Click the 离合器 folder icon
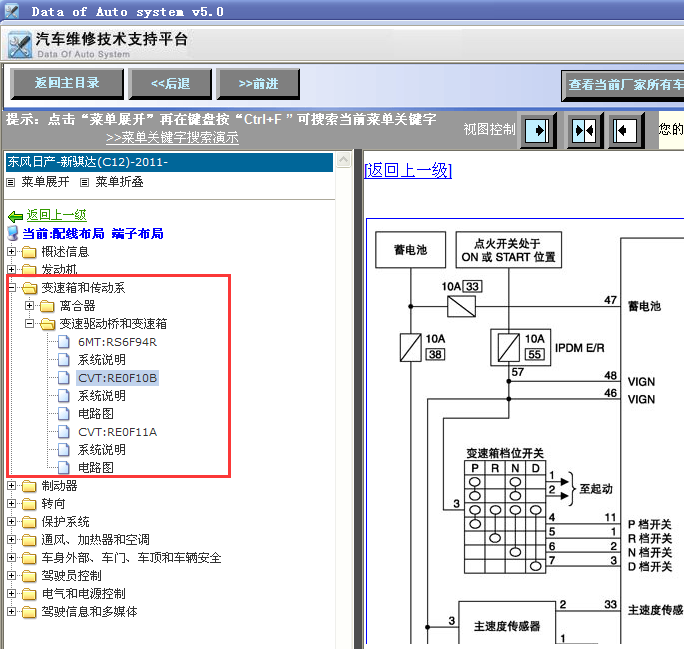The height and width of the screenshot is (649, 684). point(47,306)
